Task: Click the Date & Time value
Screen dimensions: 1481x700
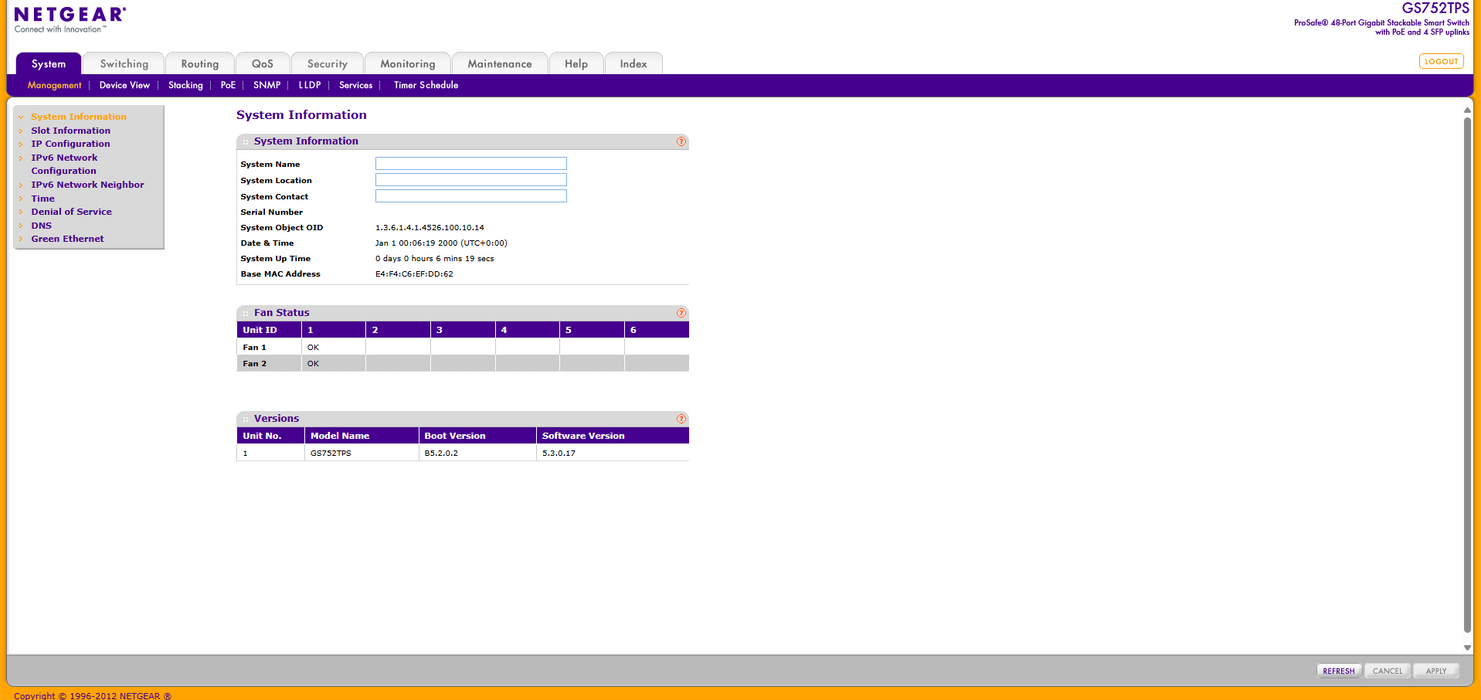Action: (x=441, y=243)
